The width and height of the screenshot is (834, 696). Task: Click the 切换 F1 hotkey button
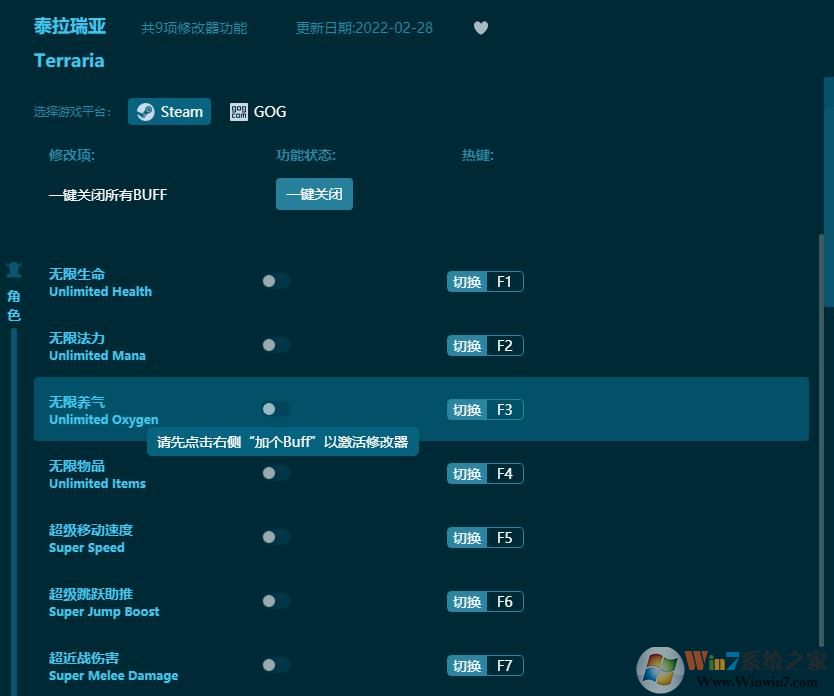484,281
